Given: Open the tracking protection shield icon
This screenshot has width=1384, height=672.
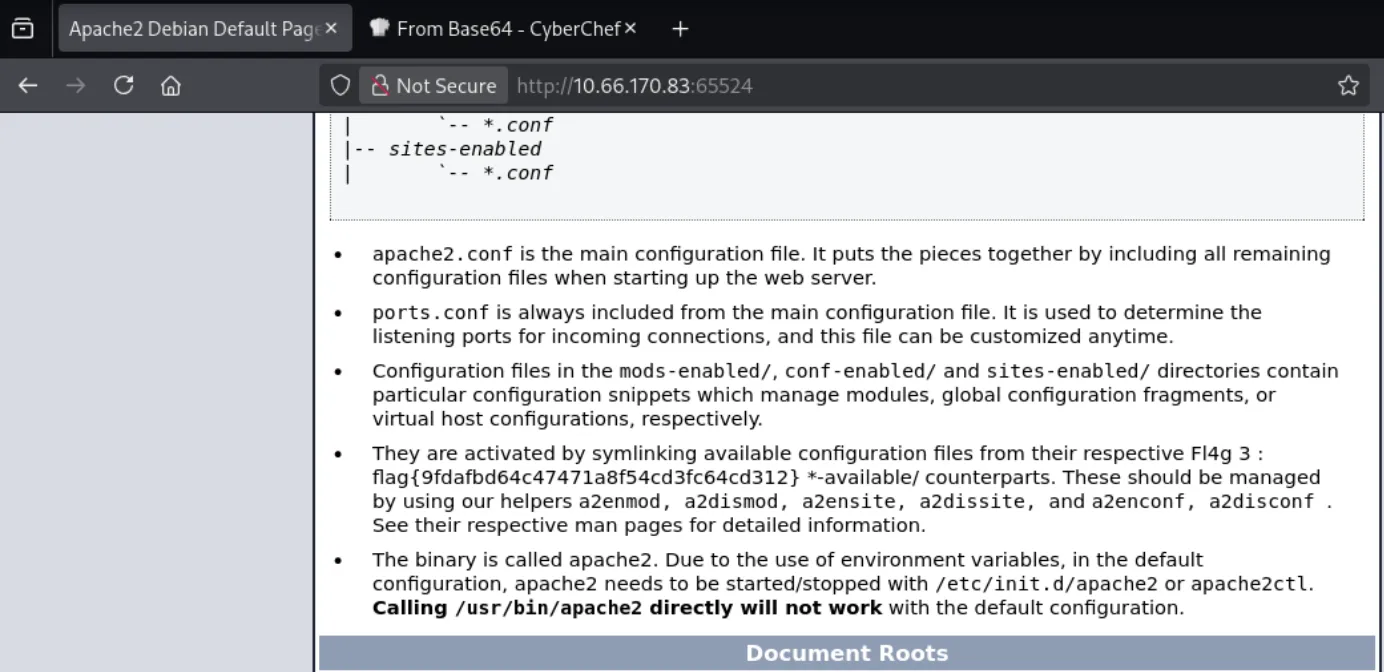Looking at the screenshot, I should pos(340,86).
